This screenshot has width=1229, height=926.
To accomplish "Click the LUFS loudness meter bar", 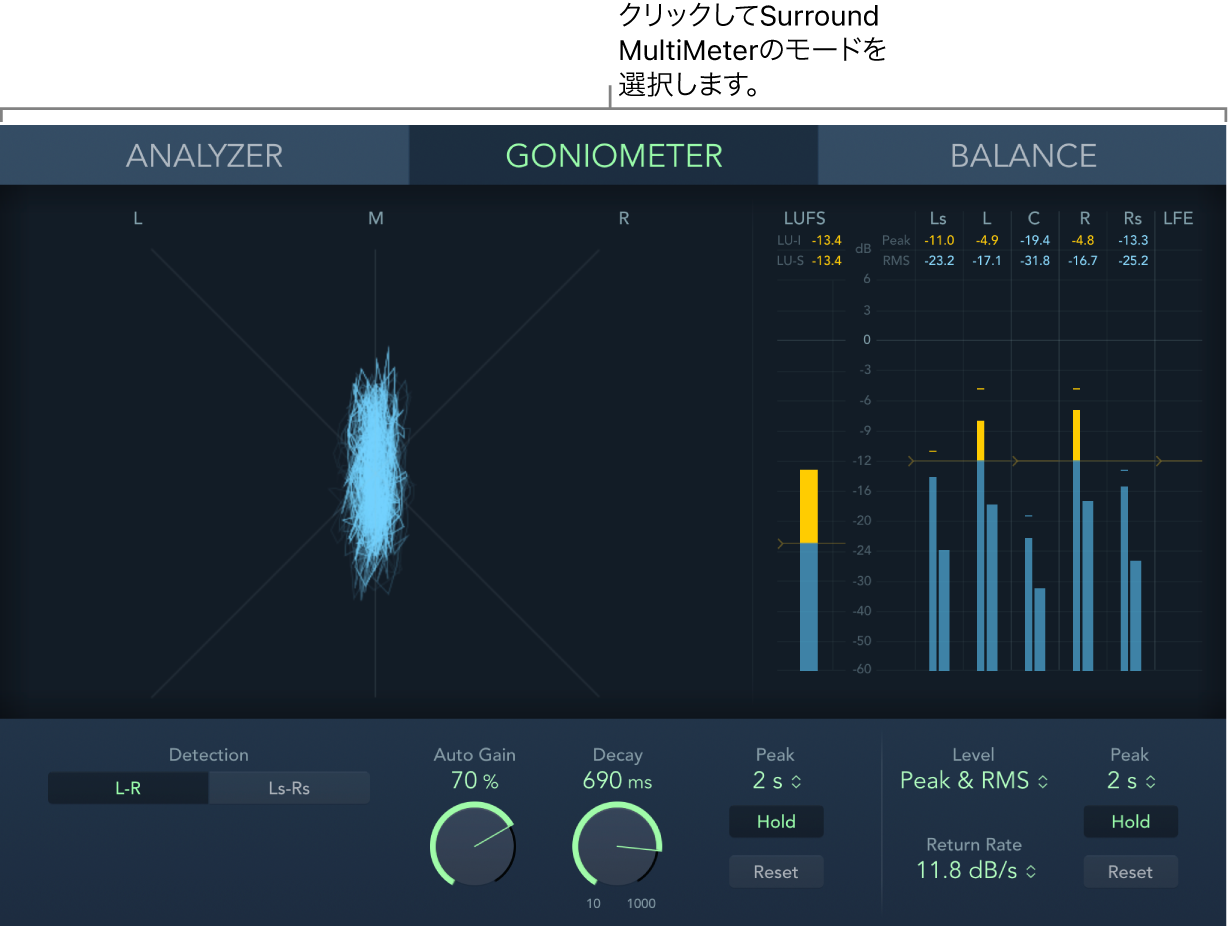I will (x=808, y=570).
